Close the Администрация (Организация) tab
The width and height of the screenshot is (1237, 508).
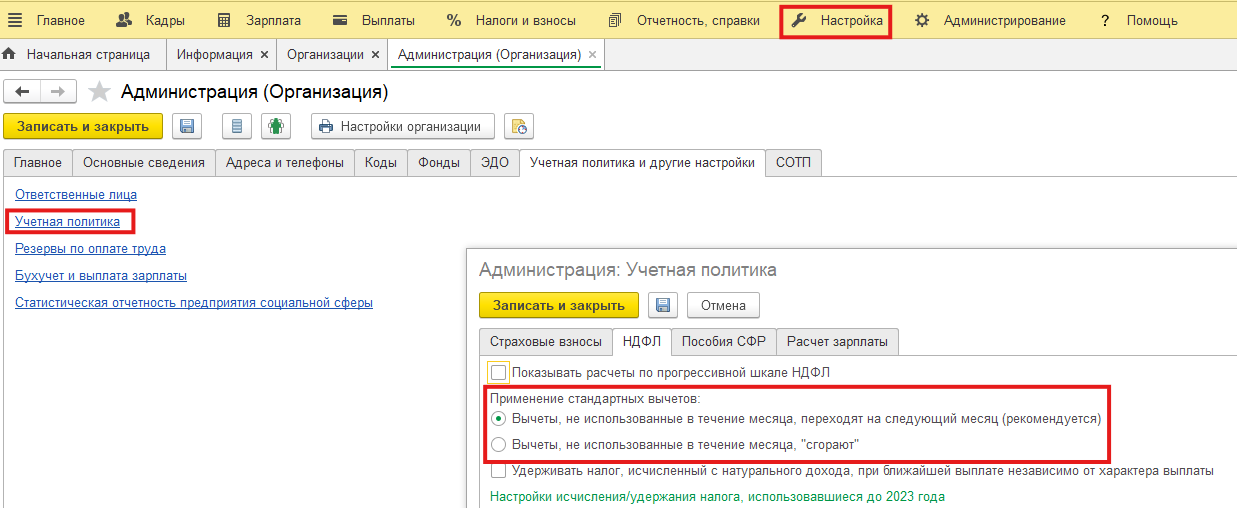click(x=592, y=55)
